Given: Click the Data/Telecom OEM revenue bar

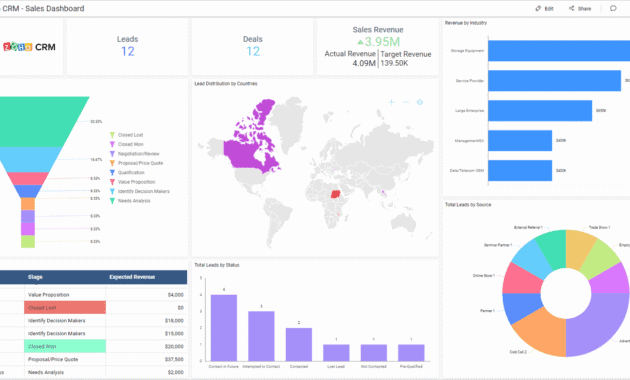Looking at the screenshot, I should click(x=520, y=171).
